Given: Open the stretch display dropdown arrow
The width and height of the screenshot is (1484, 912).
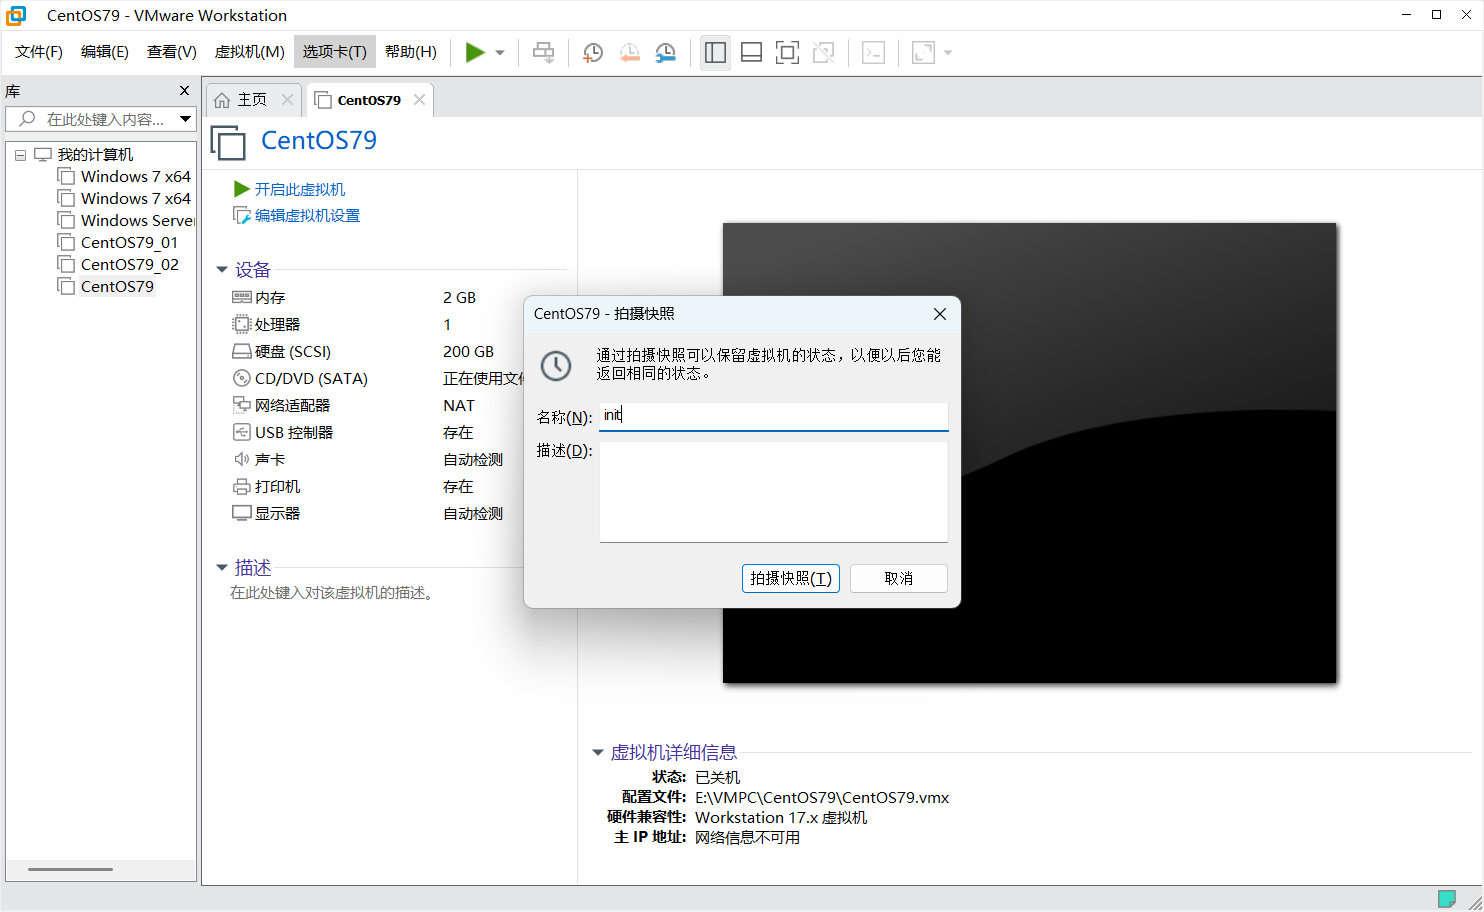Looking at the screenshot, I should 948,53.
